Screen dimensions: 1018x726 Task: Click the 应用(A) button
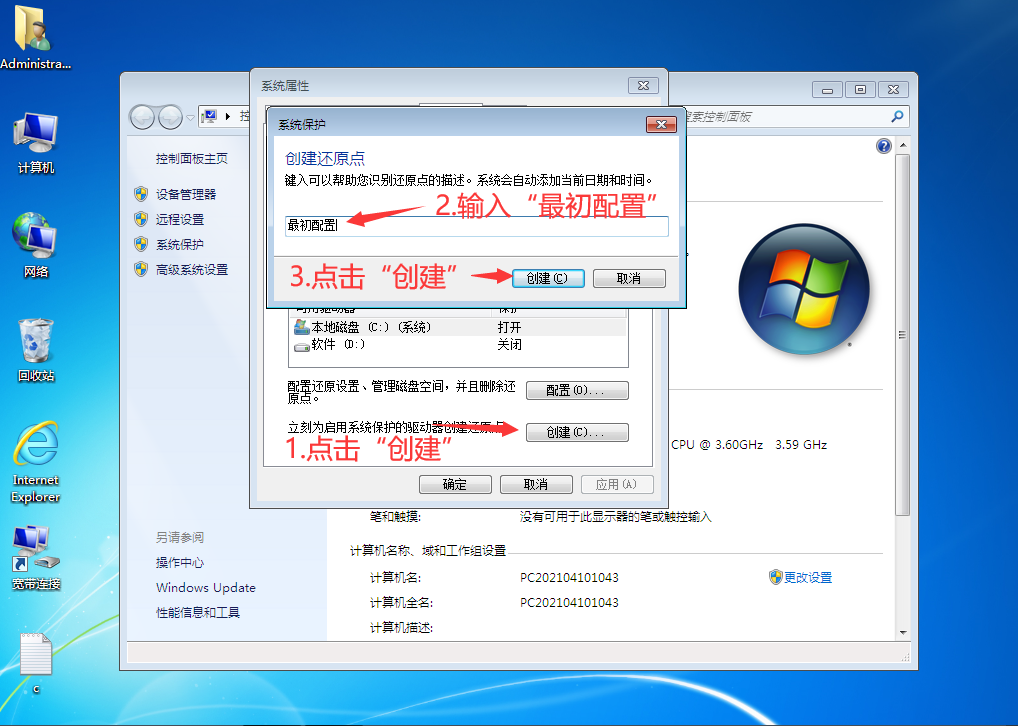point(617,484)
